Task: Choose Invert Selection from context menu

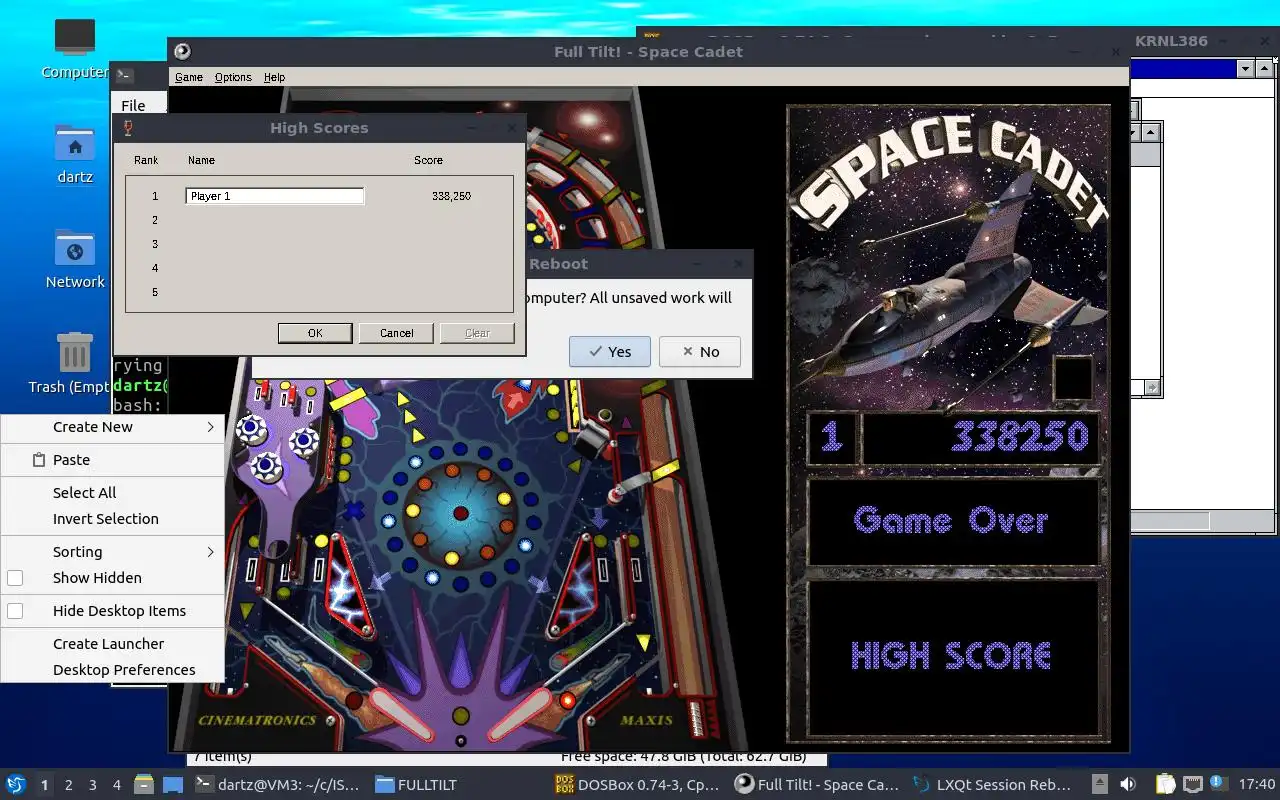Action: tap(105, 519)
